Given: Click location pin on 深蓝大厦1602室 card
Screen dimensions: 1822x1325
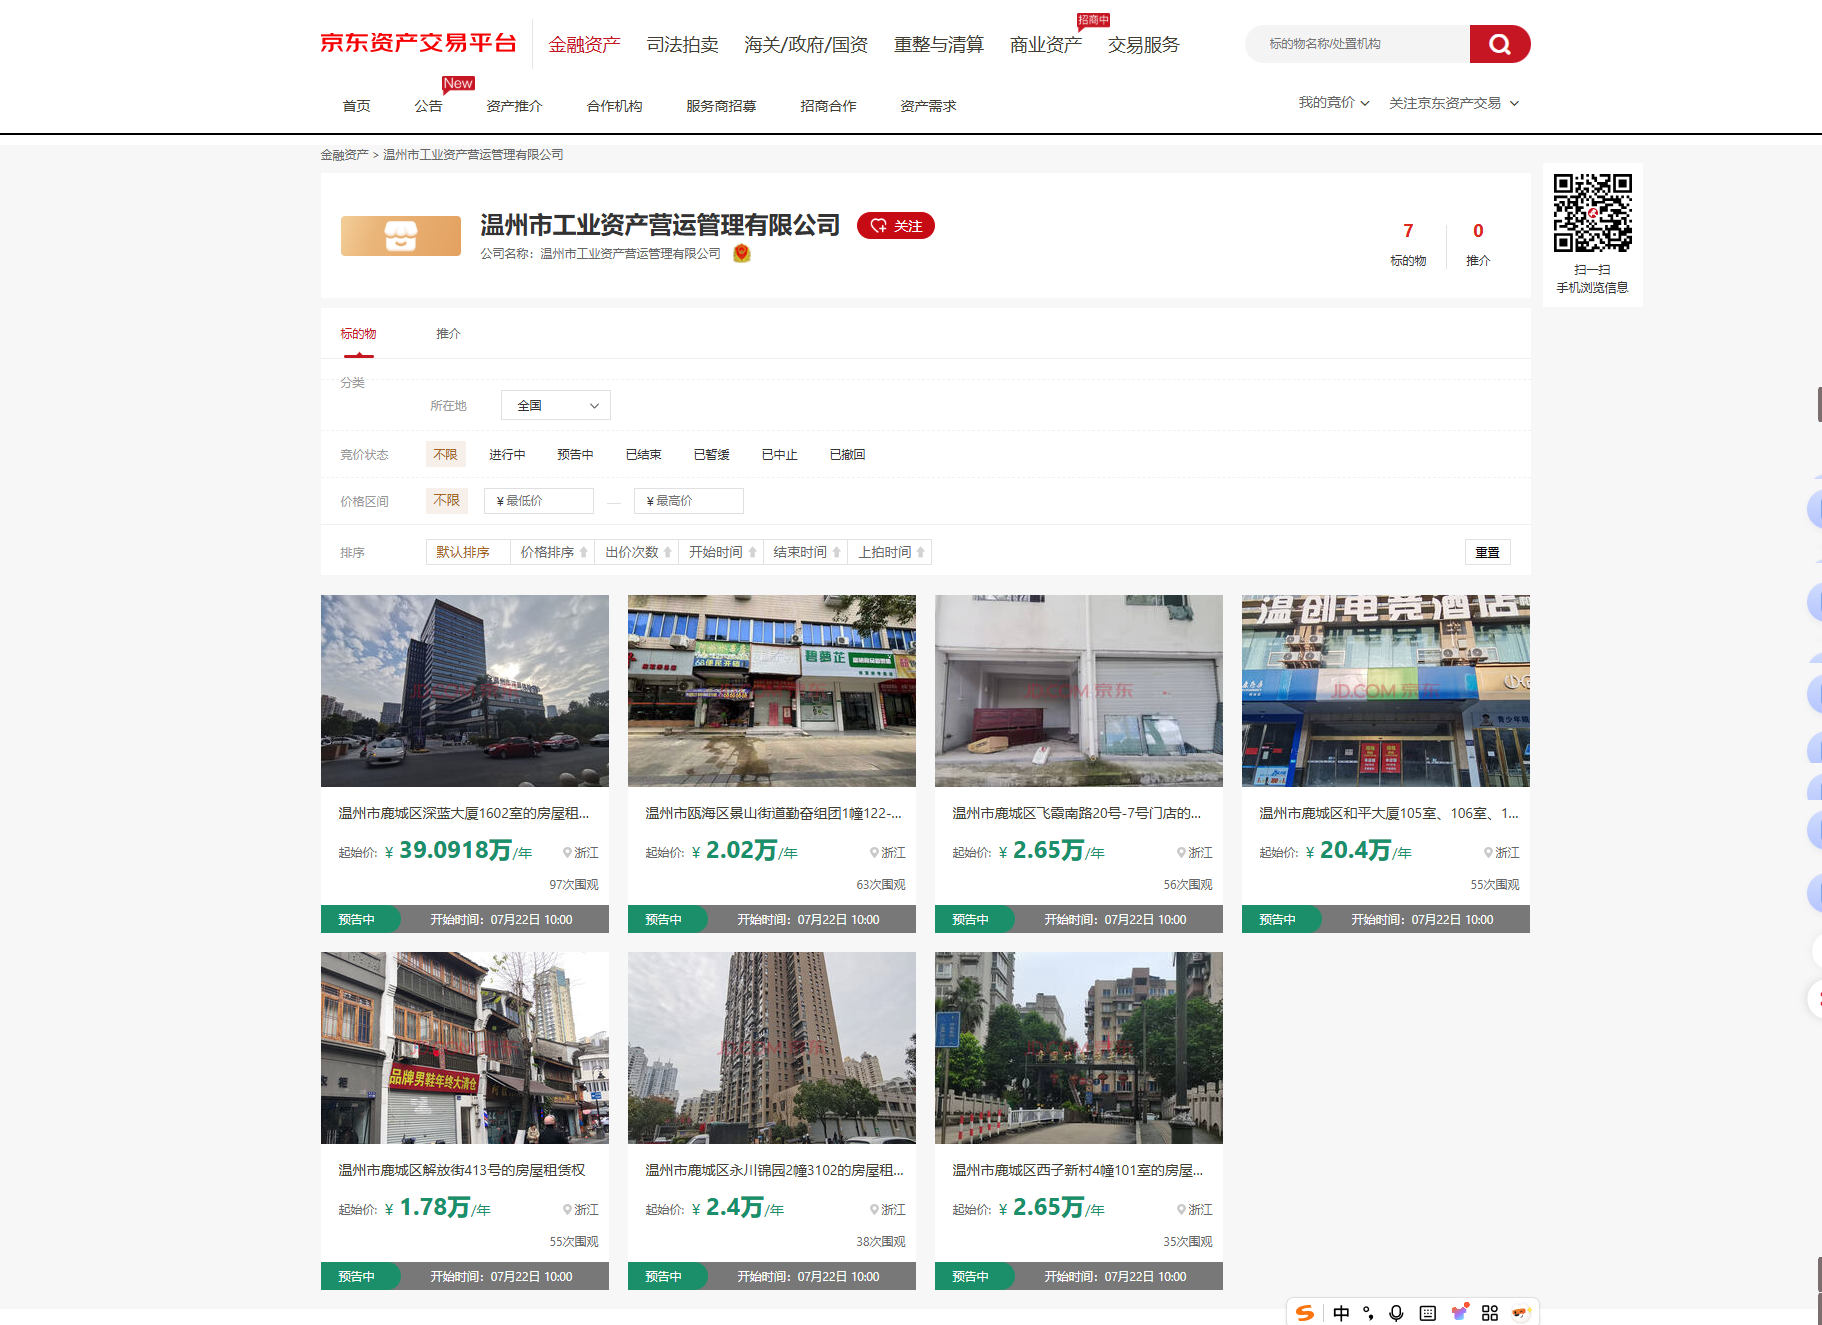Looking at the screenshot, I should tap(567, 853).
